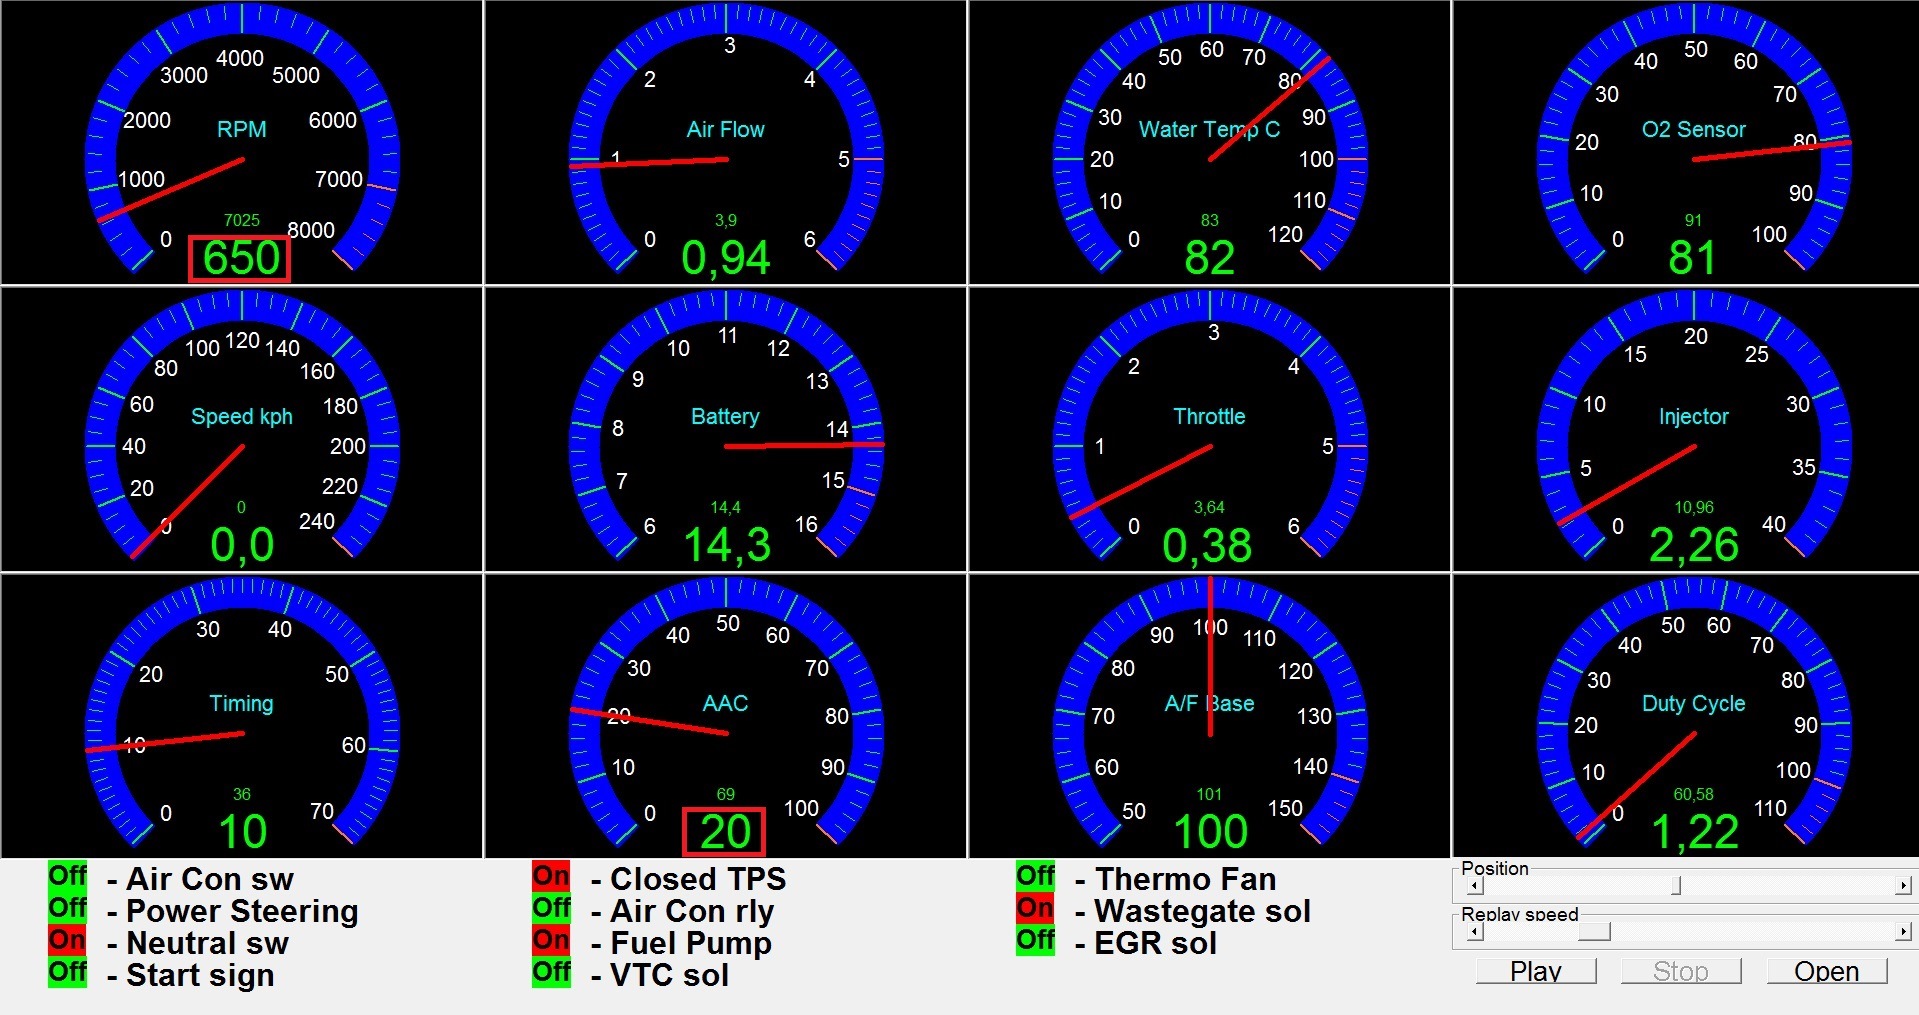Select the Duty Cycle gauge label
This screenshot has height=1015, width=1919.
click(x=1693, y=704)
